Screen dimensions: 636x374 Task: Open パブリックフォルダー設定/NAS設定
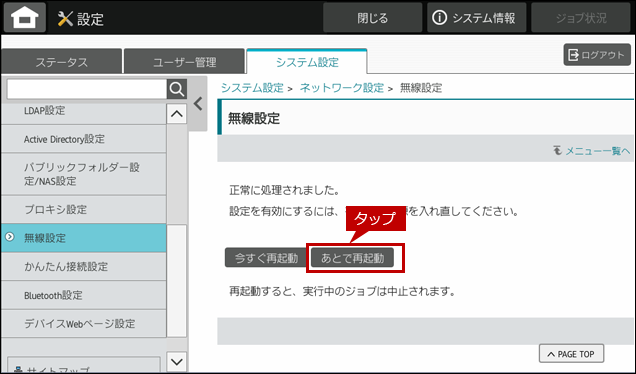pos(84,174)
